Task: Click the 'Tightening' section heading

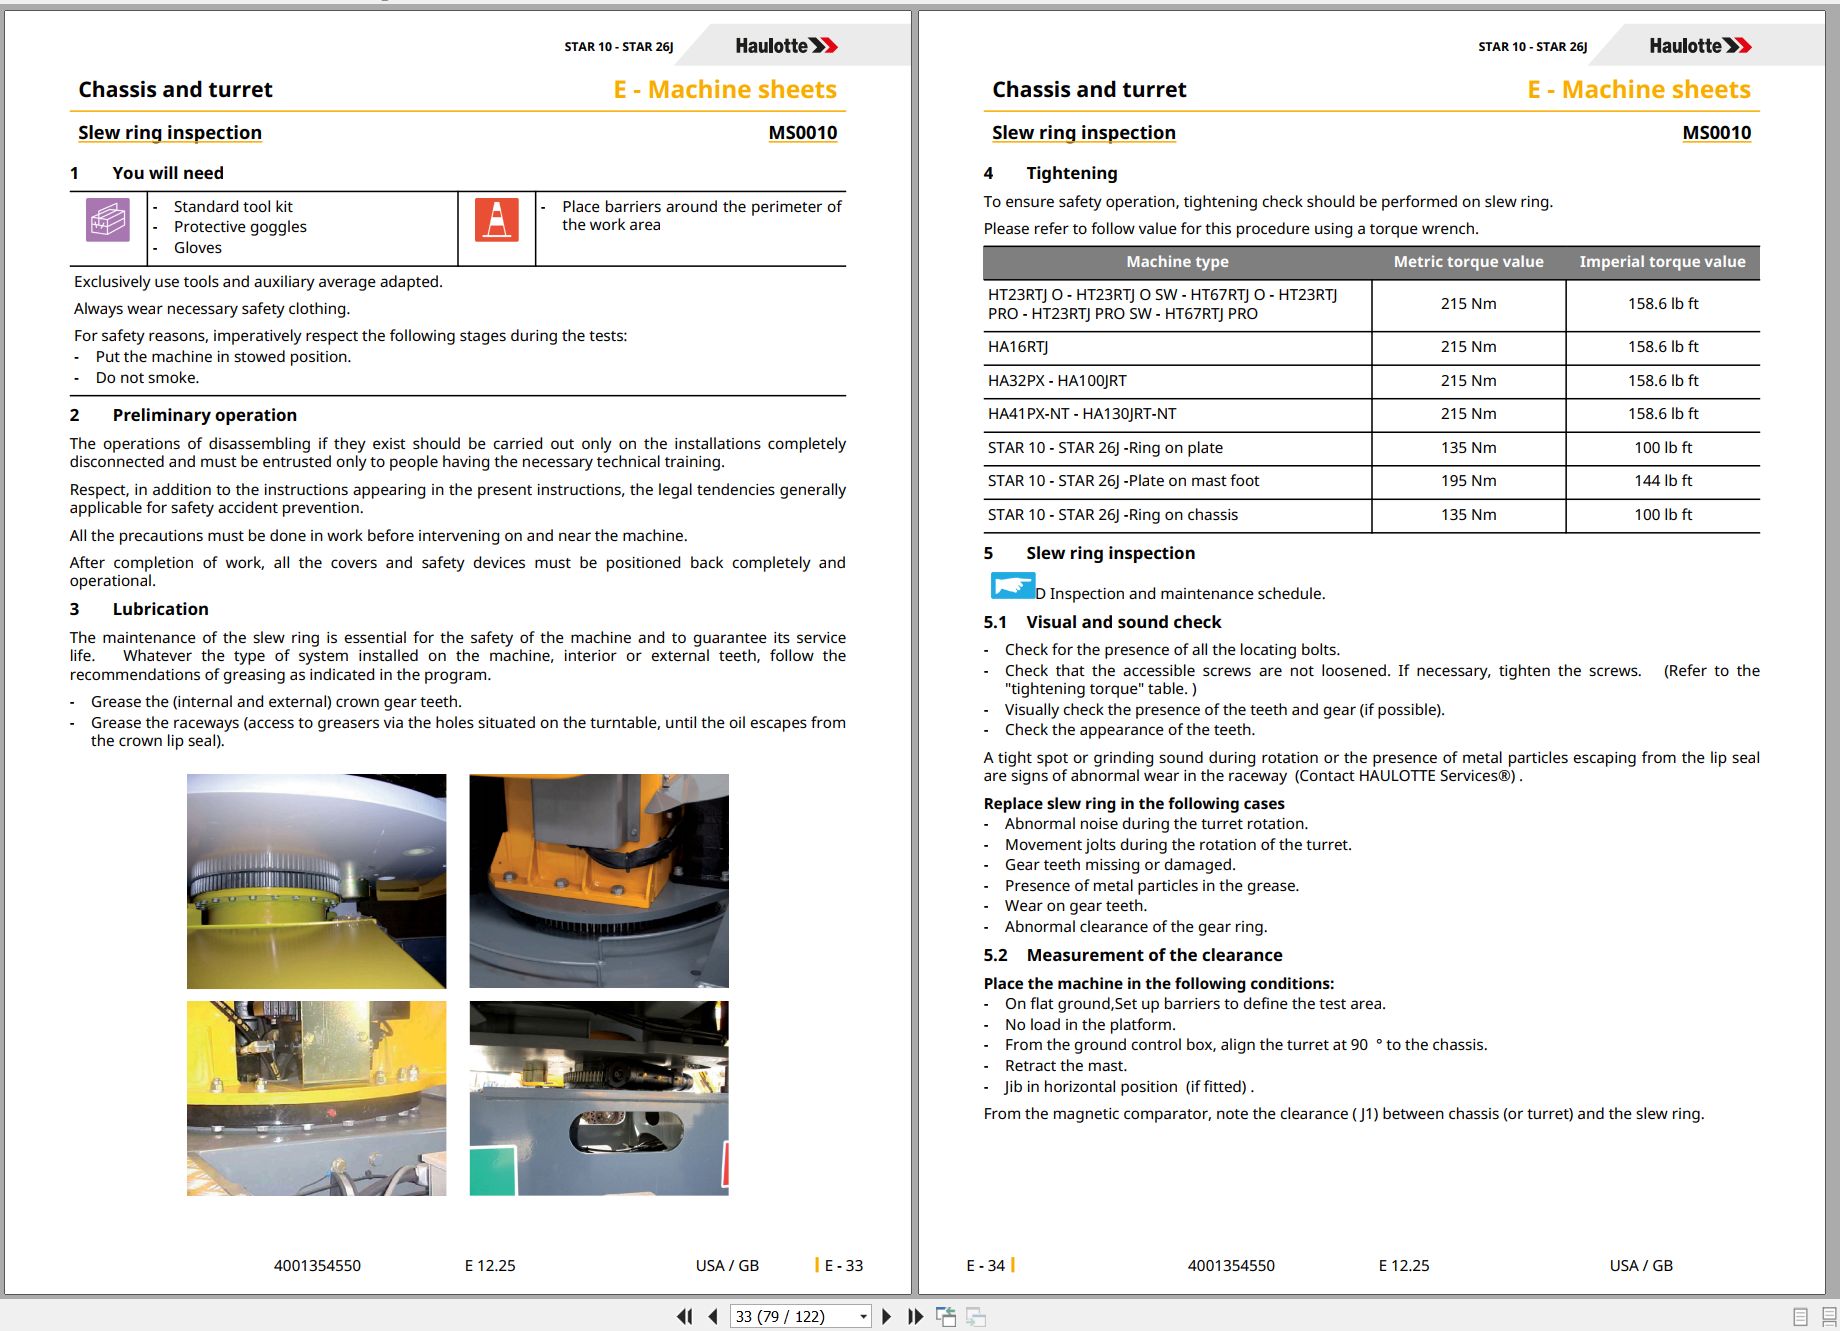Action: [1071, 173]
